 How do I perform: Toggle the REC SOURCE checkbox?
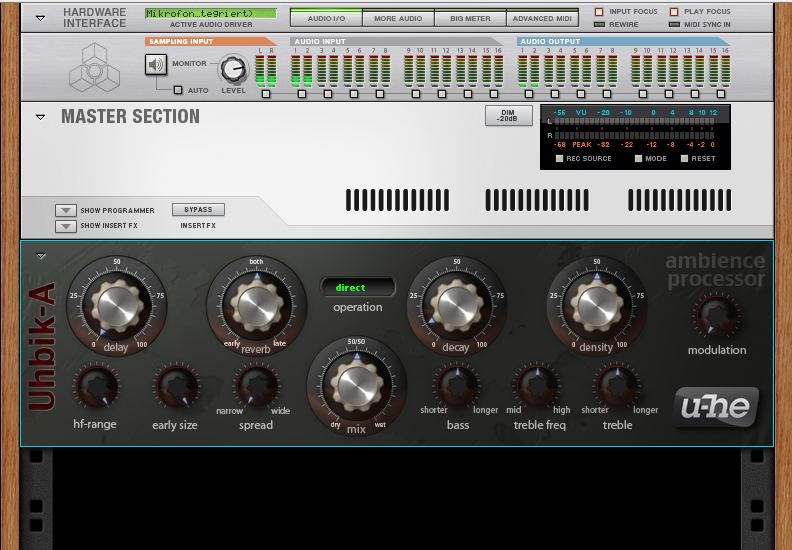[560, 159]
